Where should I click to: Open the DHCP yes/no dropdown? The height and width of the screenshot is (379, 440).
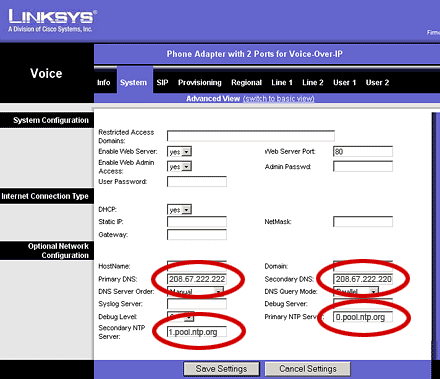tap(179, 210)
